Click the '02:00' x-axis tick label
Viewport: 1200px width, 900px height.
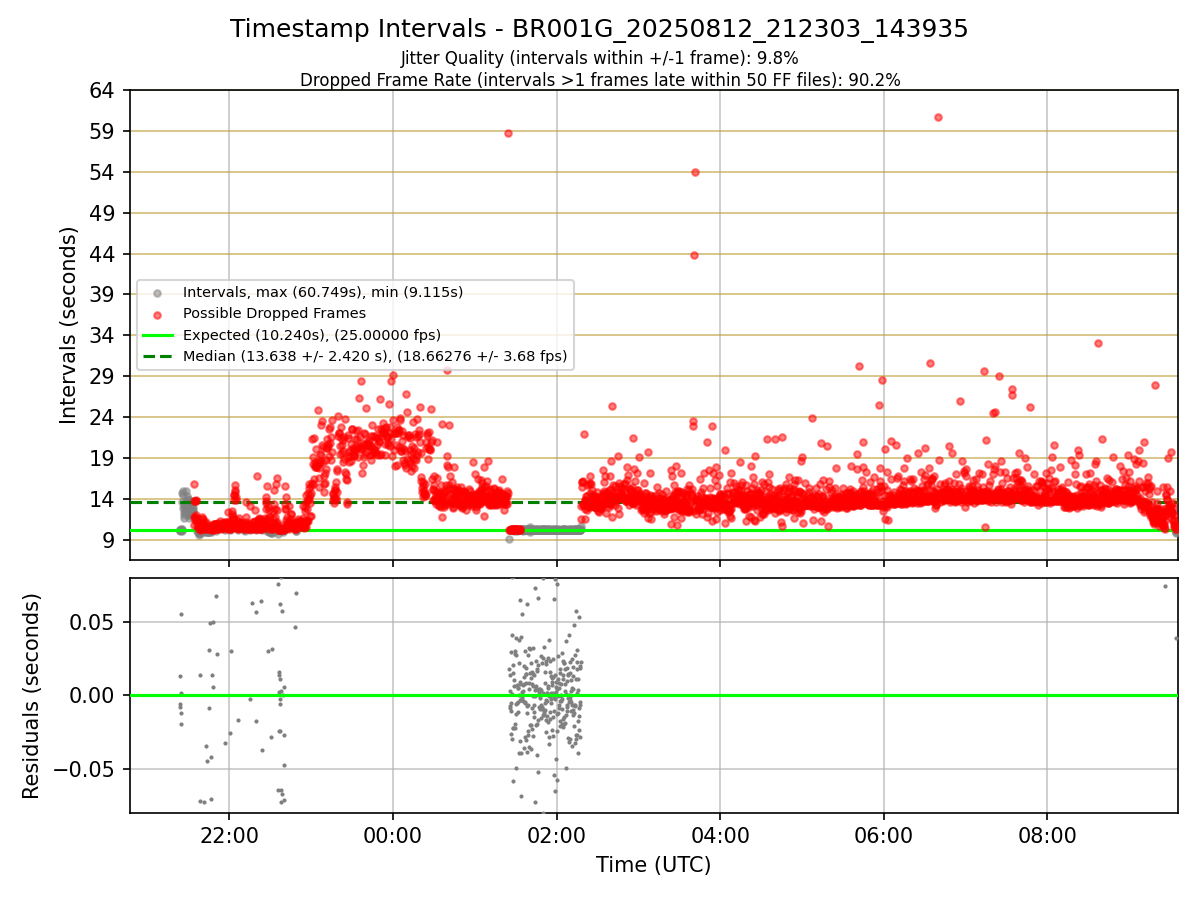click(557, 833)
